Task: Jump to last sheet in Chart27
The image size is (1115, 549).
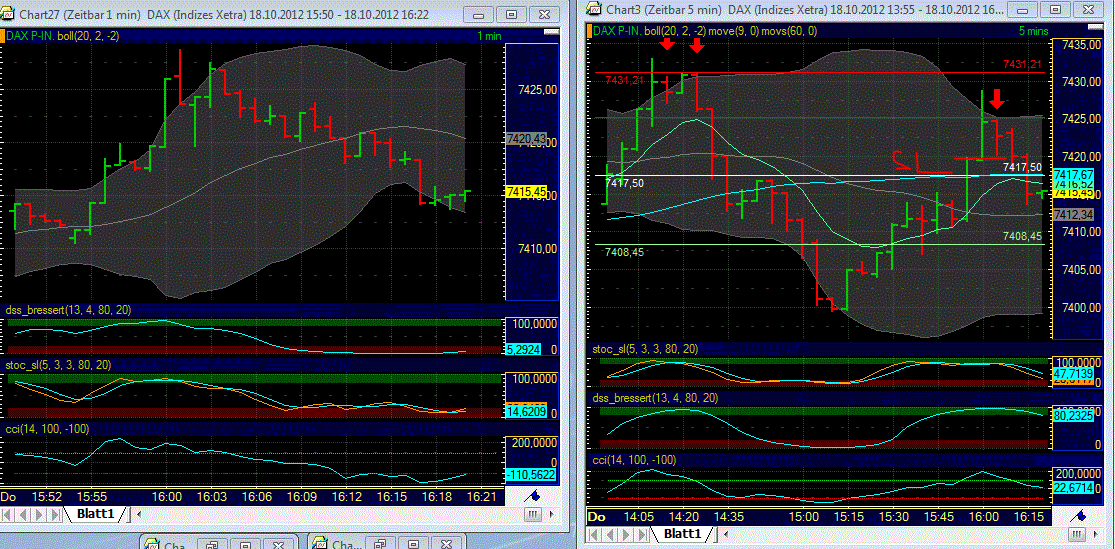Action: 55,513
